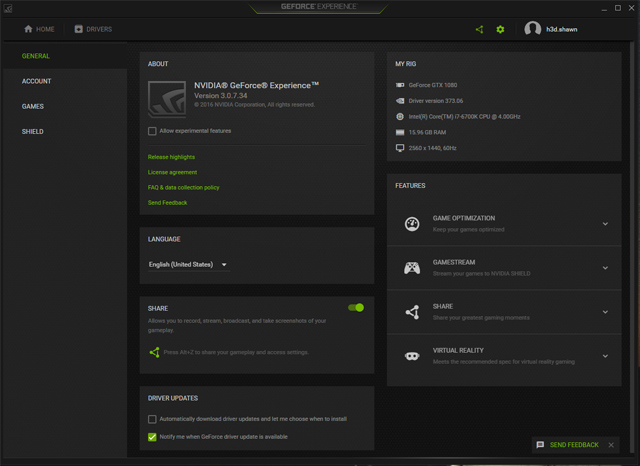Click the RAM memory icon
Image resolution: width=640 pixels, height=466 pixels.
coord(400,132)
